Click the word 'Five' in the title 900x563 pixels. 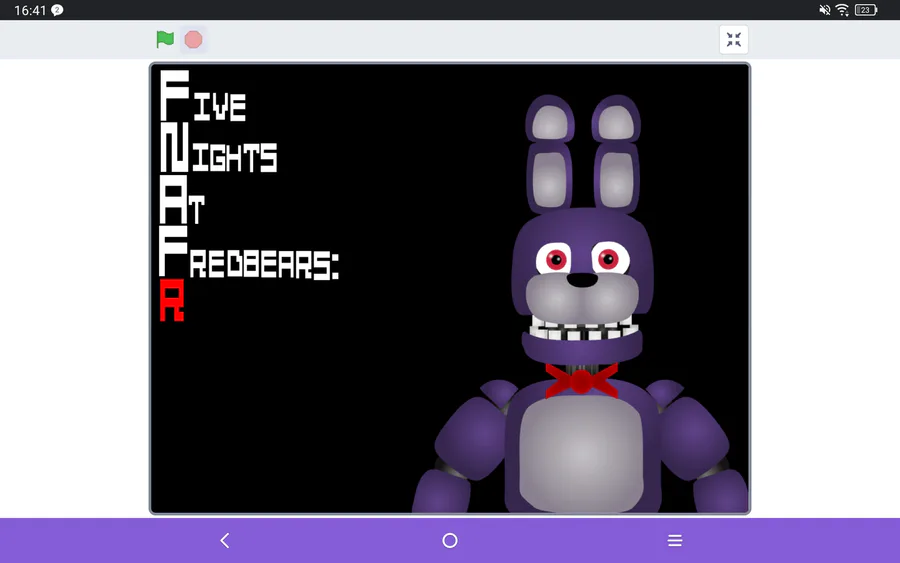point(203,95)
